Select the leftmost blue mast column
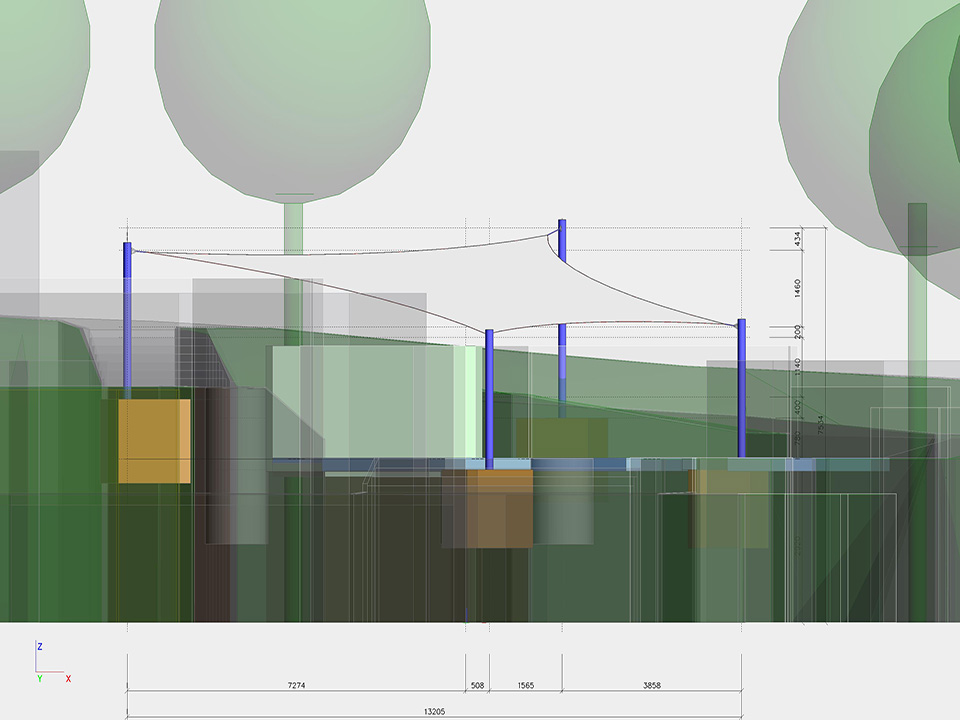 tap(127, 320)
